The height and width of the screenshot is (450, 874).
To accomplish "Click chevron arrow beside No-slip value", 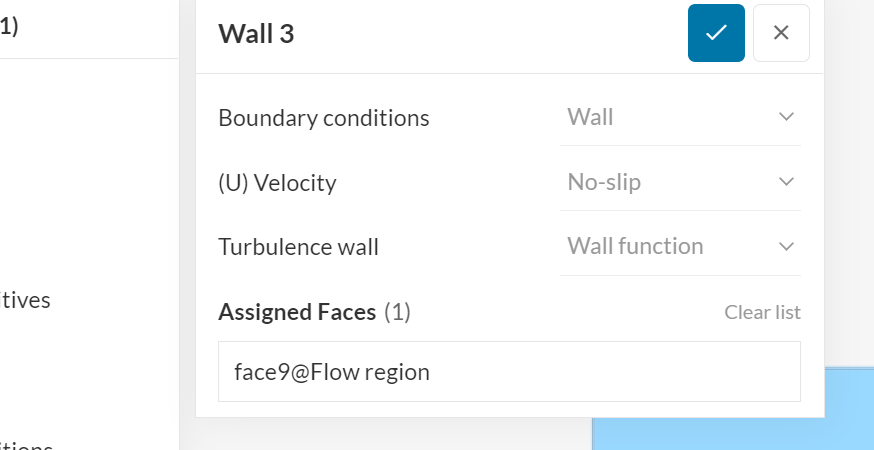I will pyautogui.click(x=786, y=182).
